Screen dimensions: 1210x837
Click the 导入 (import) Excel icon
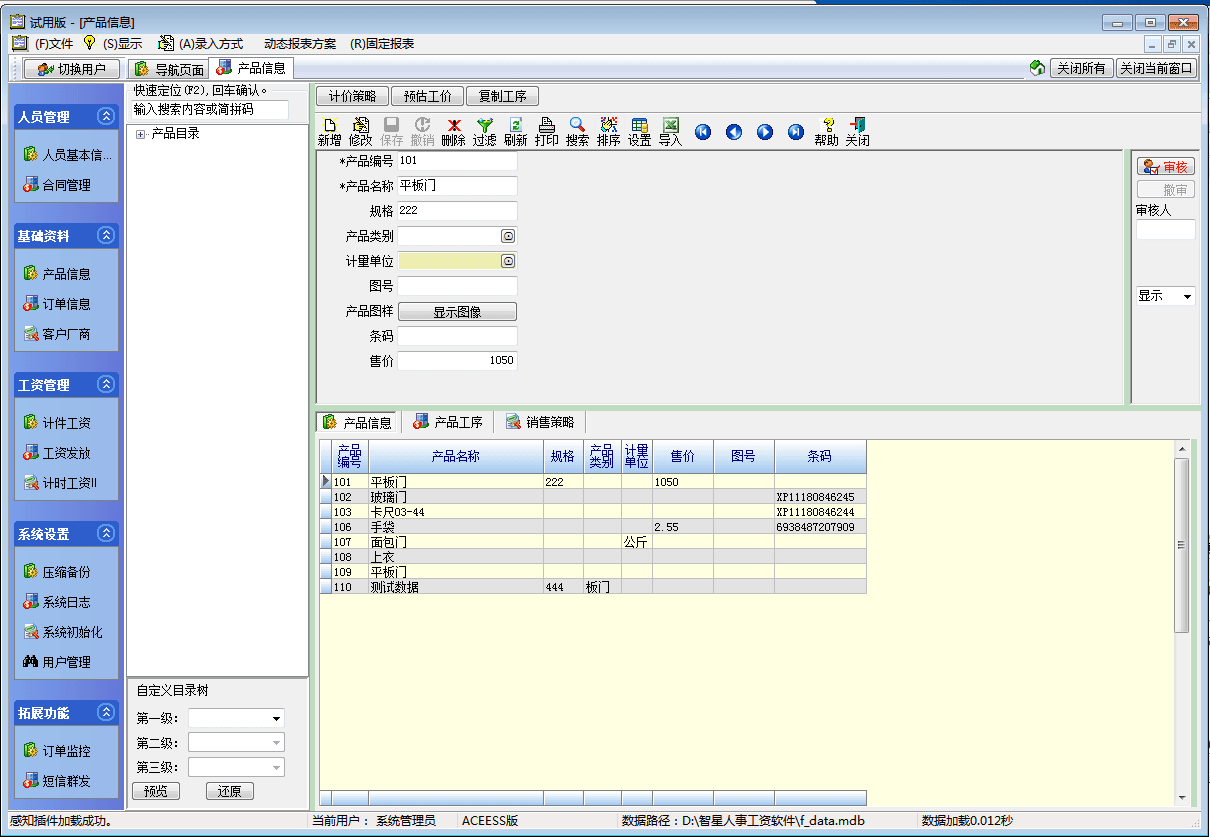(x=670, y=132)
